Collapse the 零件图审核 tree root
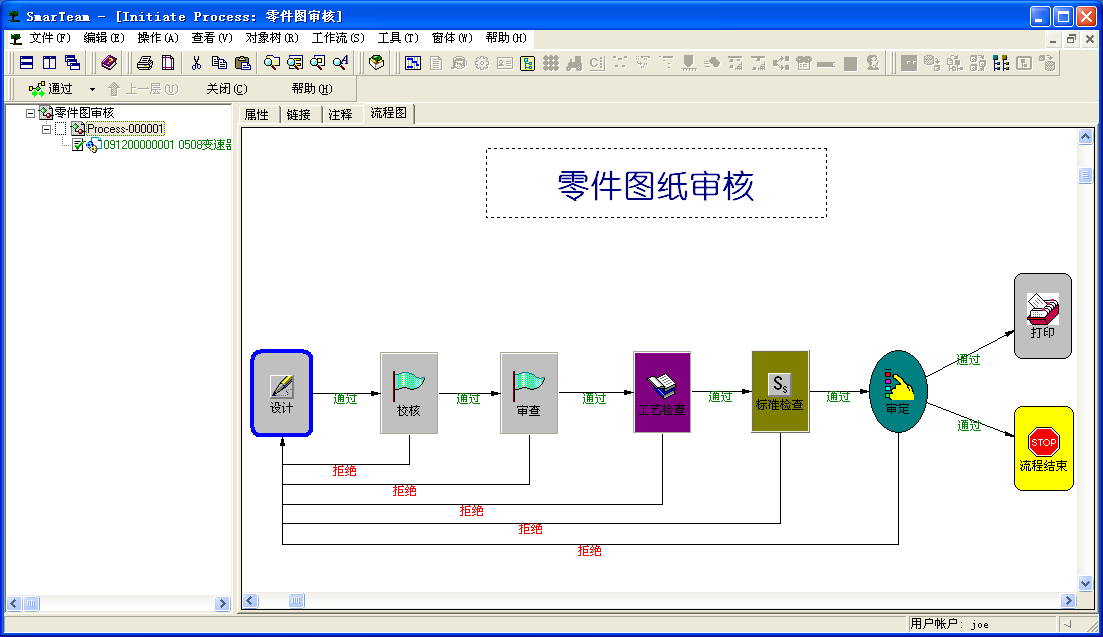 (x=31, y=113)
